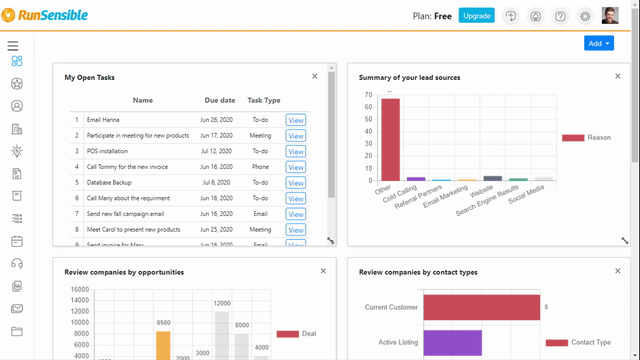640x360 pixels.
Task: View the Participate in meeting task
Action: pos(296,136)
